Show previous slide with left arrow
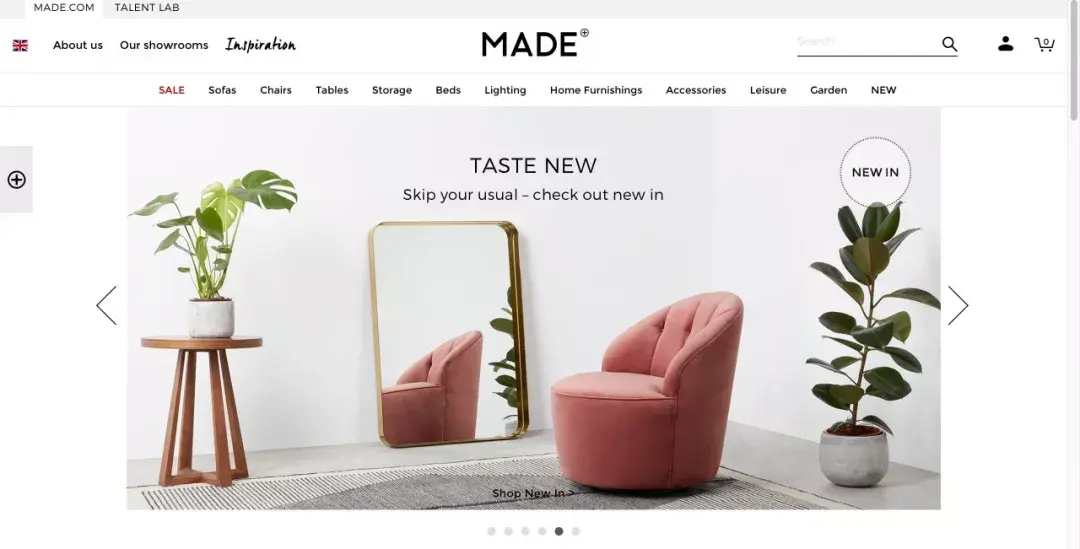This screenshot has width=1080, height=549. tap(107, 305)
